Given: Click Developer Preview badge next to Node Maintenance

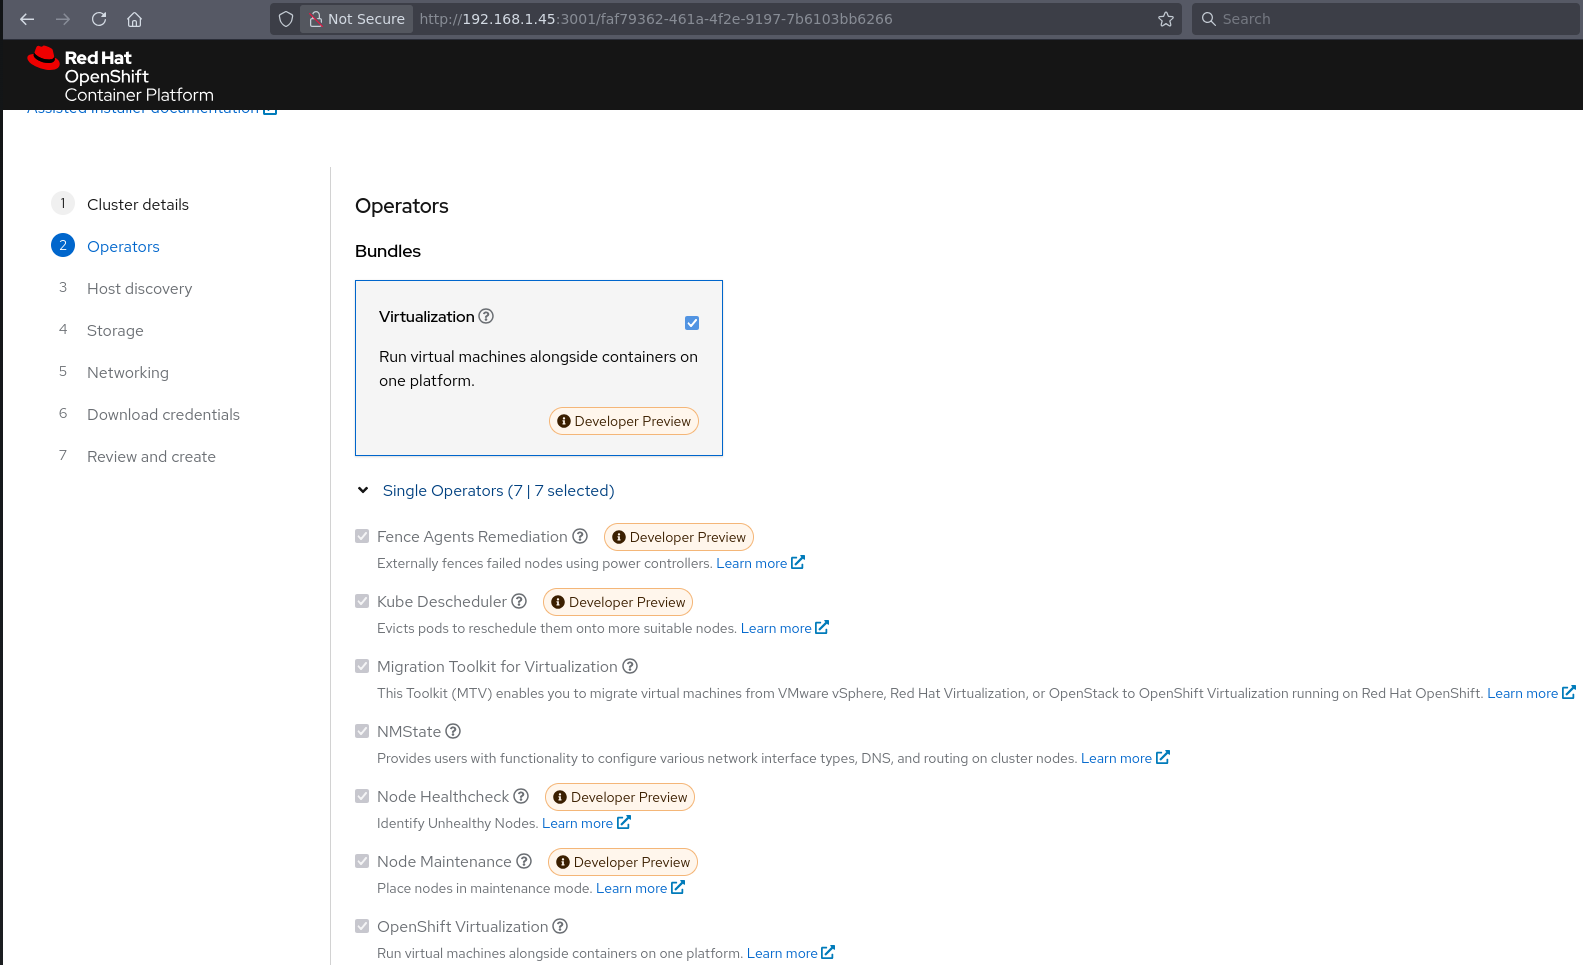Looking at the screenshot, I should click(x=623, y=862).
